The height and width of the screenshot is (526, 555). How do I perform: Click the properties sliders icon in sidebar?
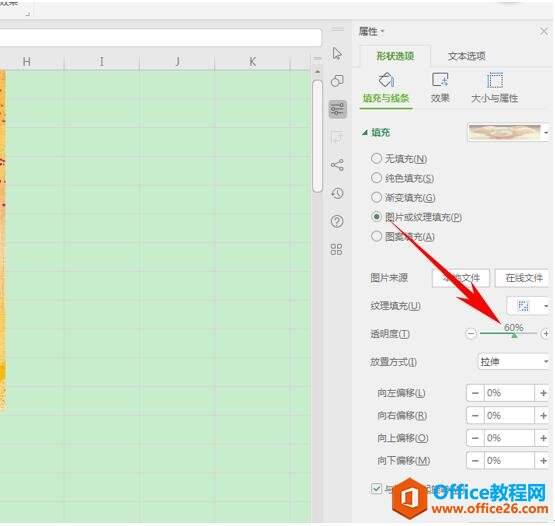click(x=337, y=109)
